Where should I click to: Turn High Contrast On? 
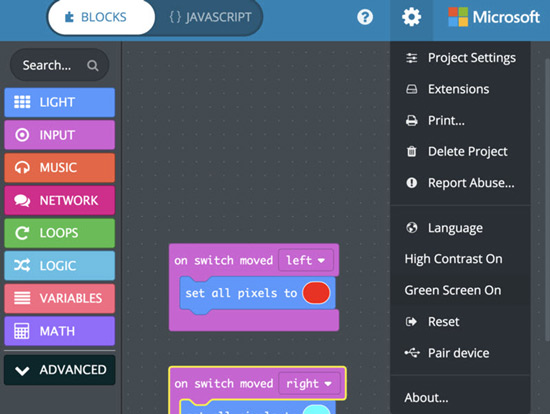click(x=460, y=259)
